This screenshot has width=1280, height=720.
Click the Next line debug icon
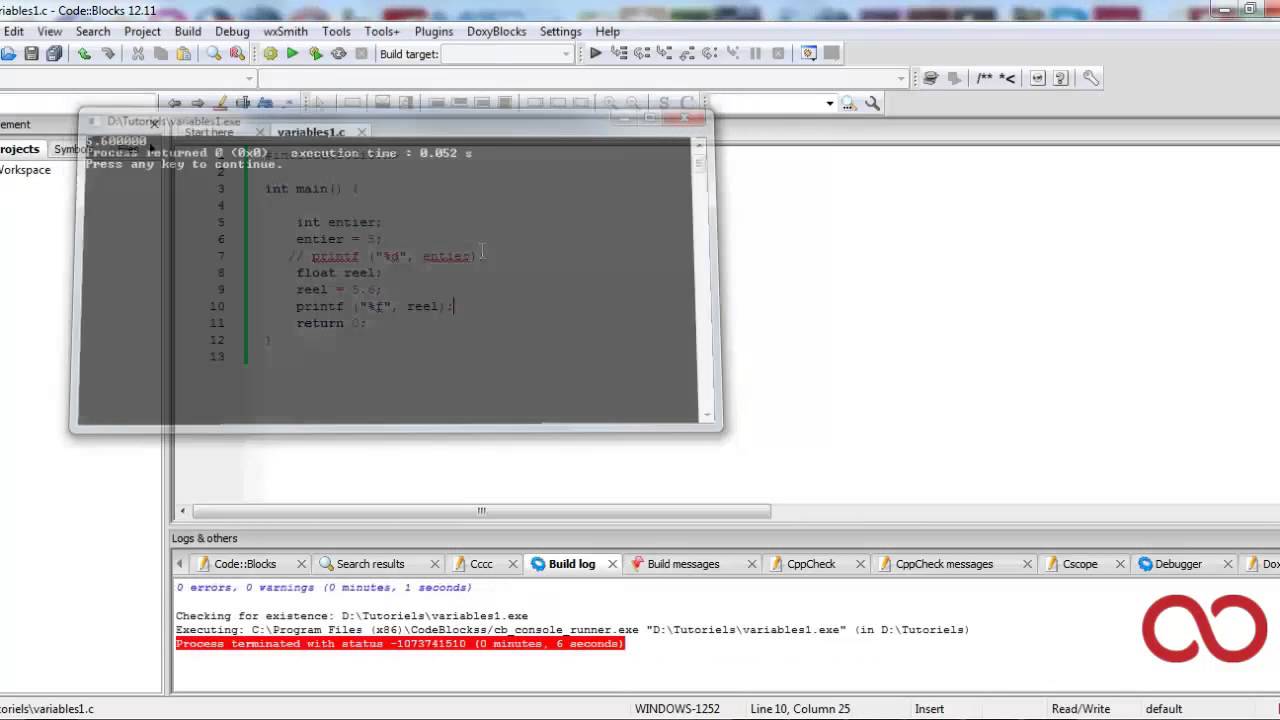pyautogui.click(x=642, y=54)
